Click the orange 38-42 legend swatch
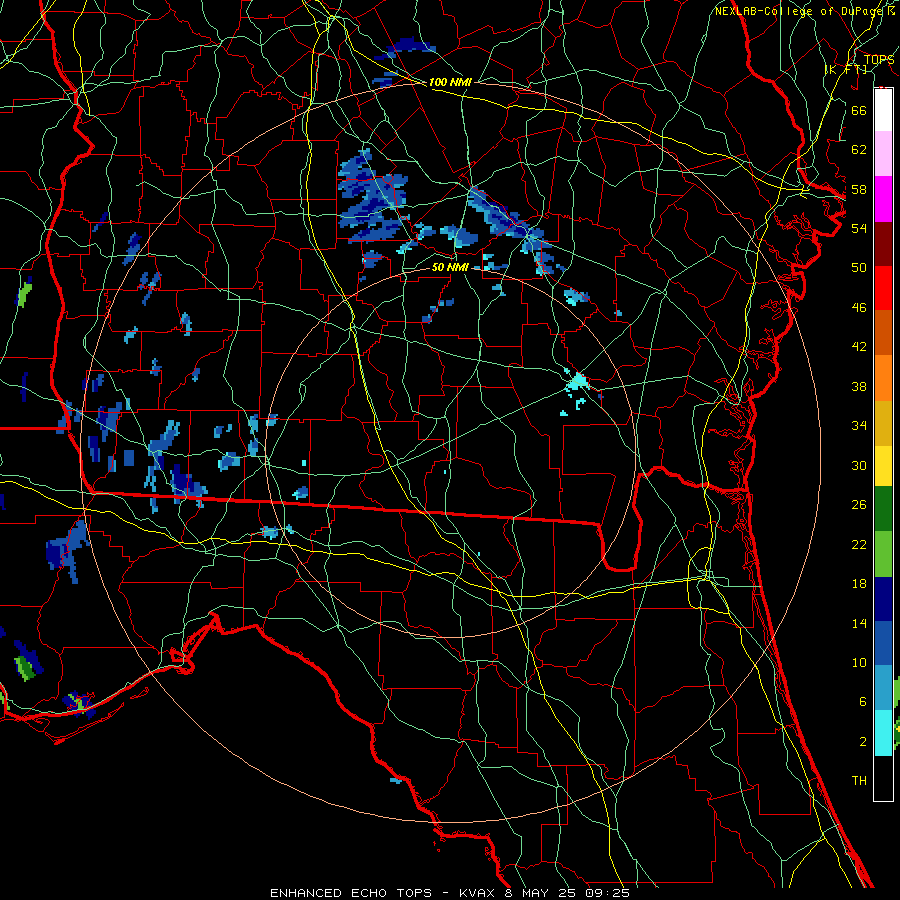900x900 pixels. (x=883, y=378)
